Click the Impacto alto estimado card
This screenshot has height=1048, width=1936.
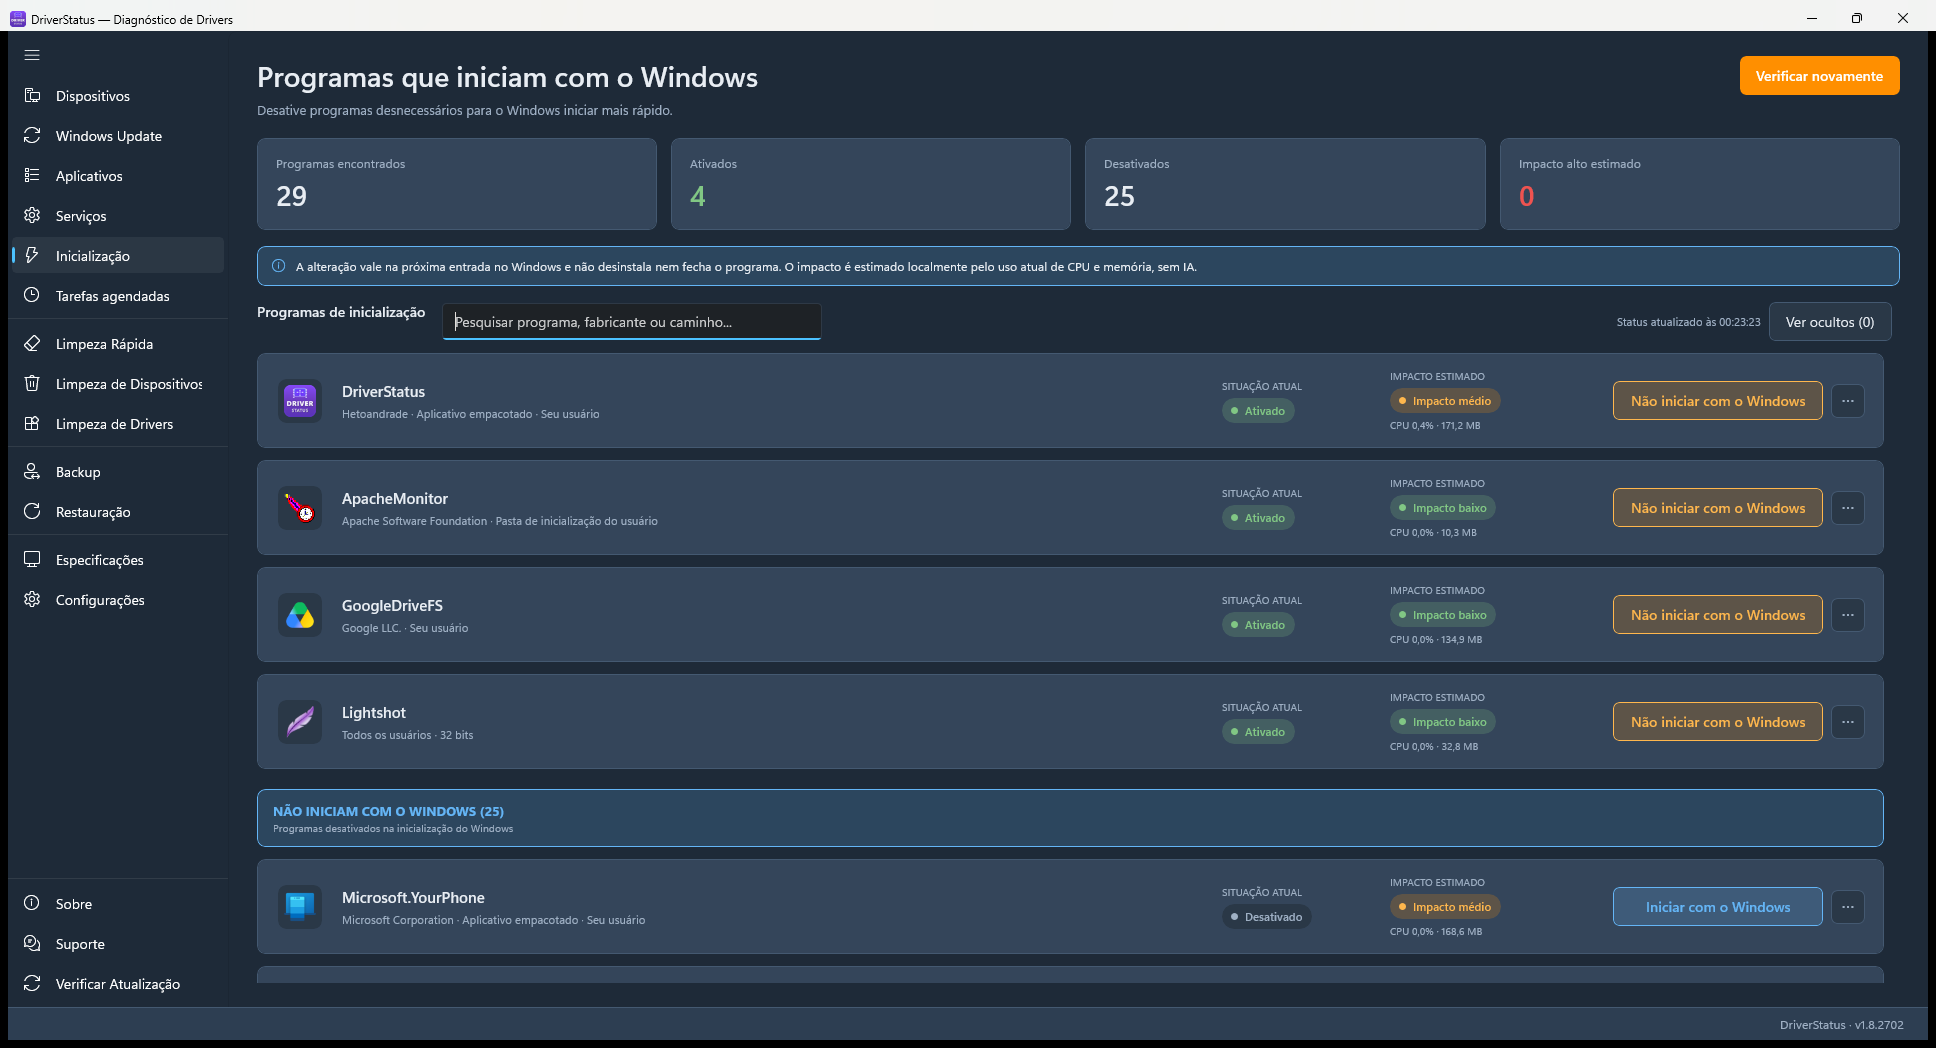coord(1699,184)
